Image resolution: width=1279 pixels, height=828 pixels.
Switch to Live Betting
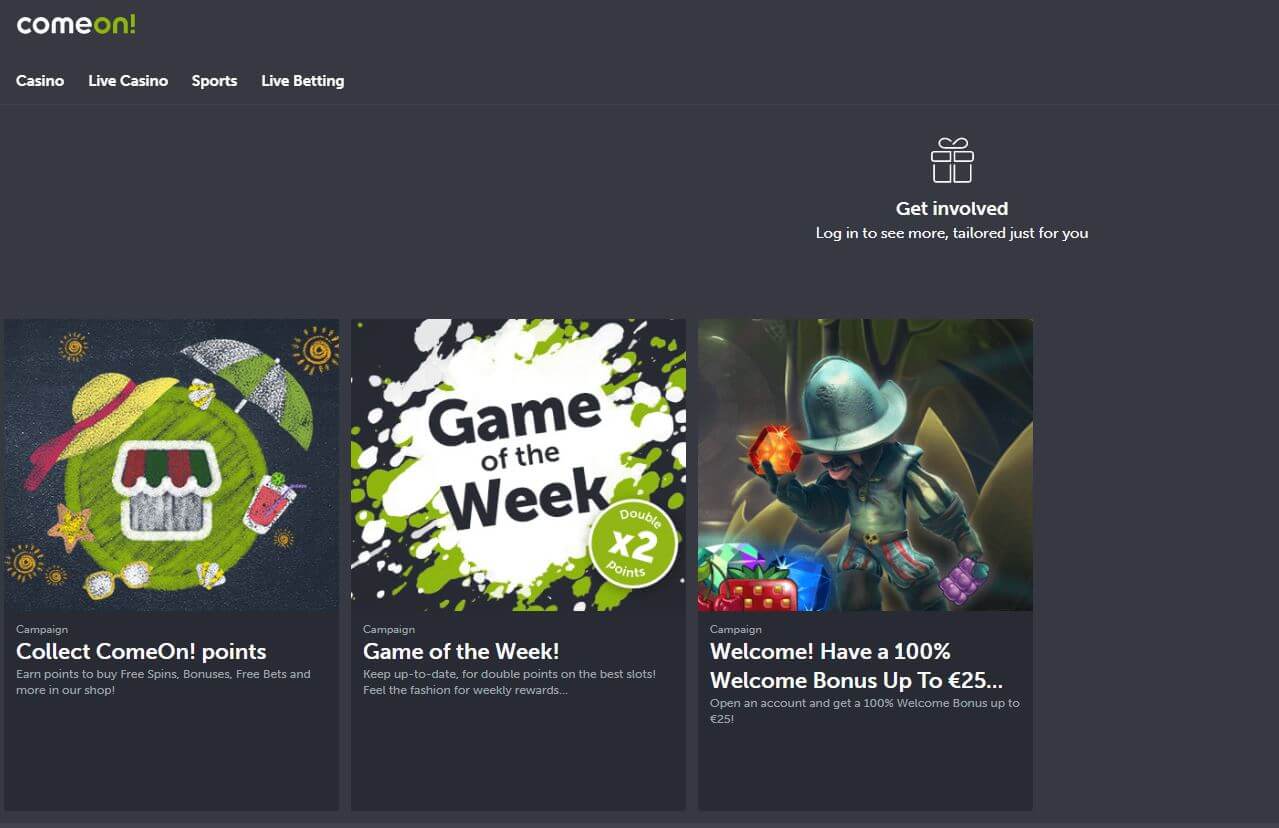click(303, 81)
